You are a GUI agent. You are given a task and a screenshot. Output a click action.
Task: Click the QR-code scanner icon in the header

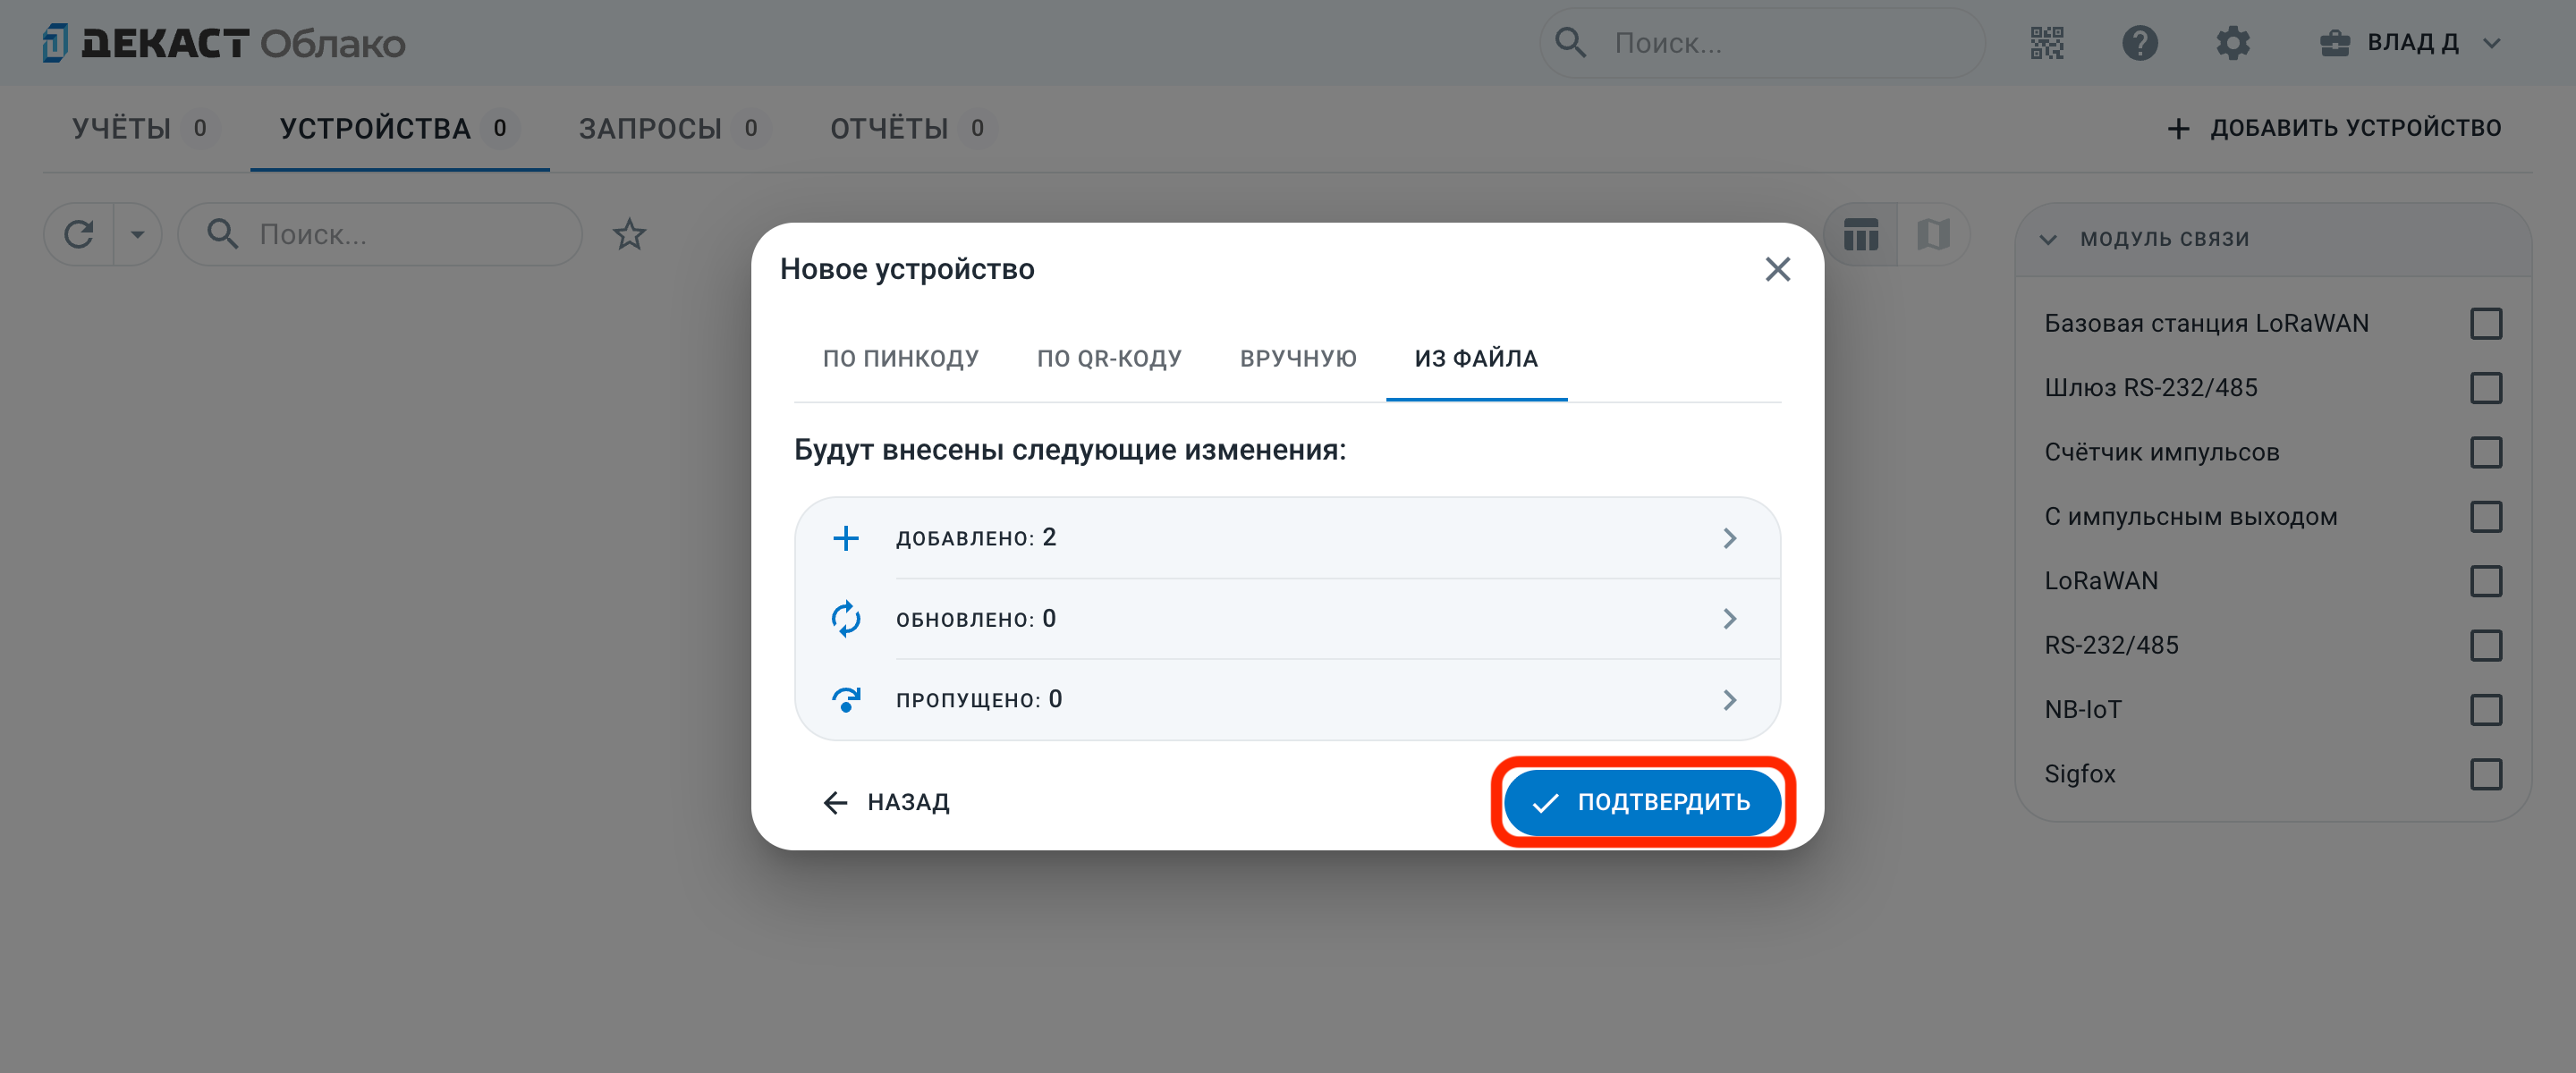(x=2046, y=43)
